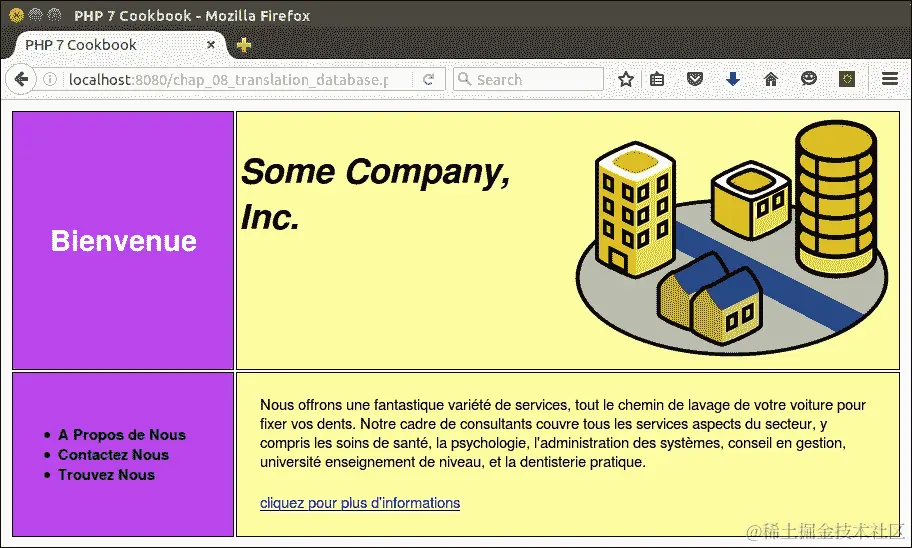Click the buildings illustration image
912x548 pixels.
click(732, 237)
